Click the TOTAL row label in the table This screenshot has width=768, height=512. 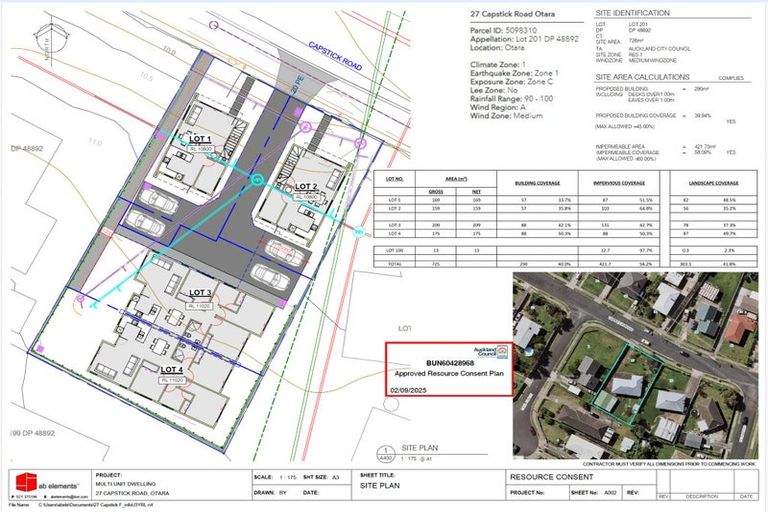pos(394,264)
